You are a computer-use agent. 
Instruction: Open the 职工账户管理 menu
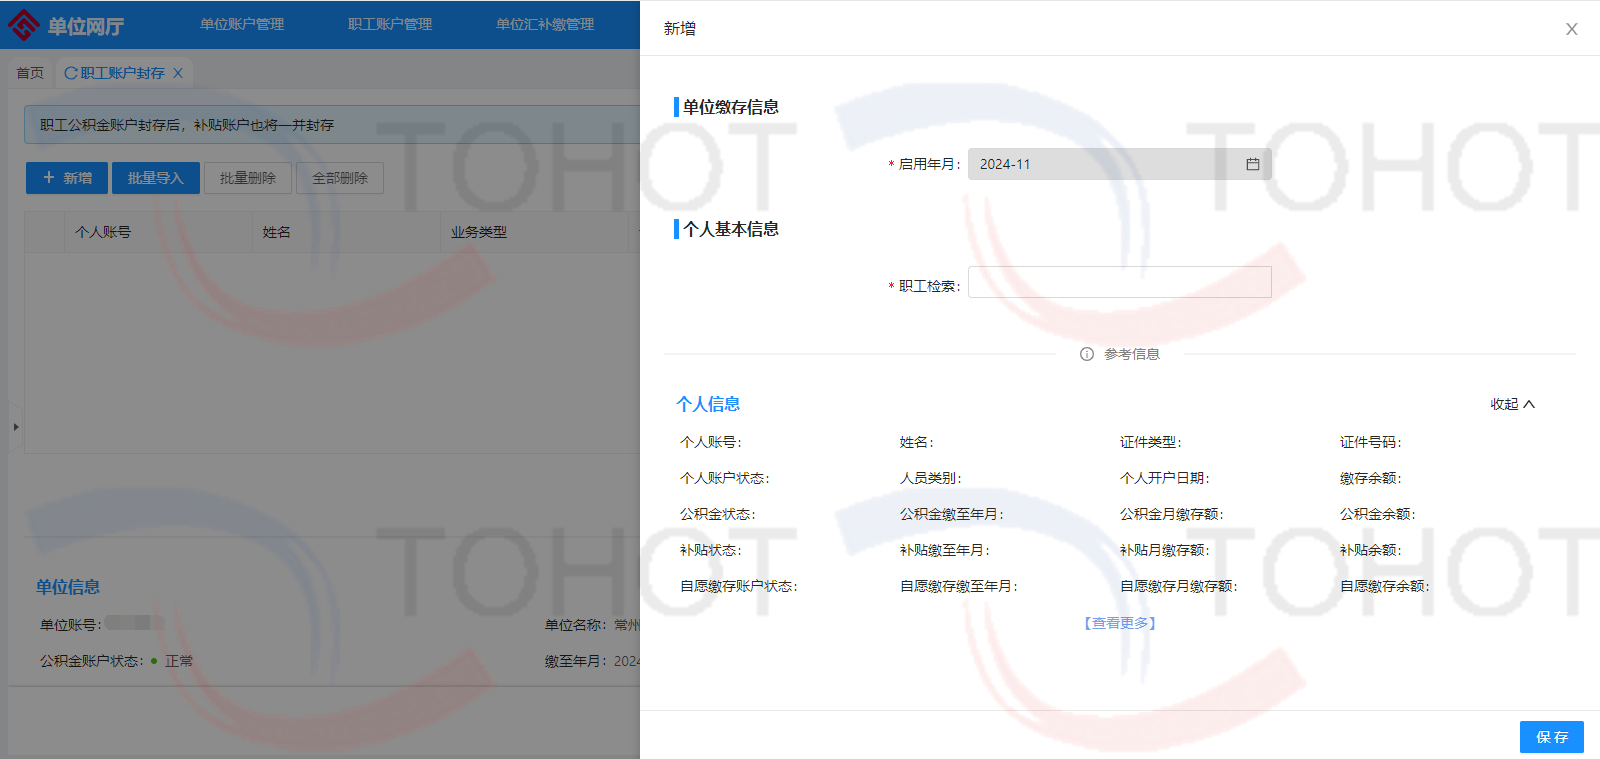(390, 24)
